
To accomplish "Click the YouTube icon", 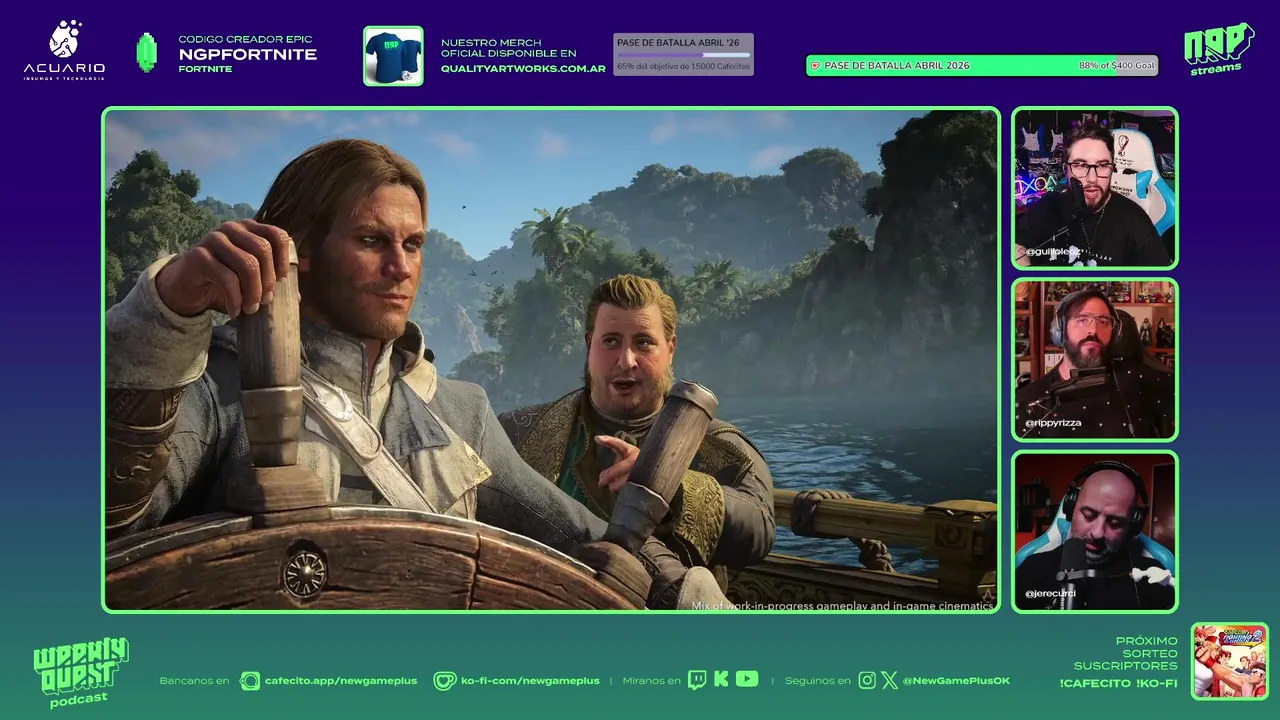I will pyautogui.click(x=747, y=679).
